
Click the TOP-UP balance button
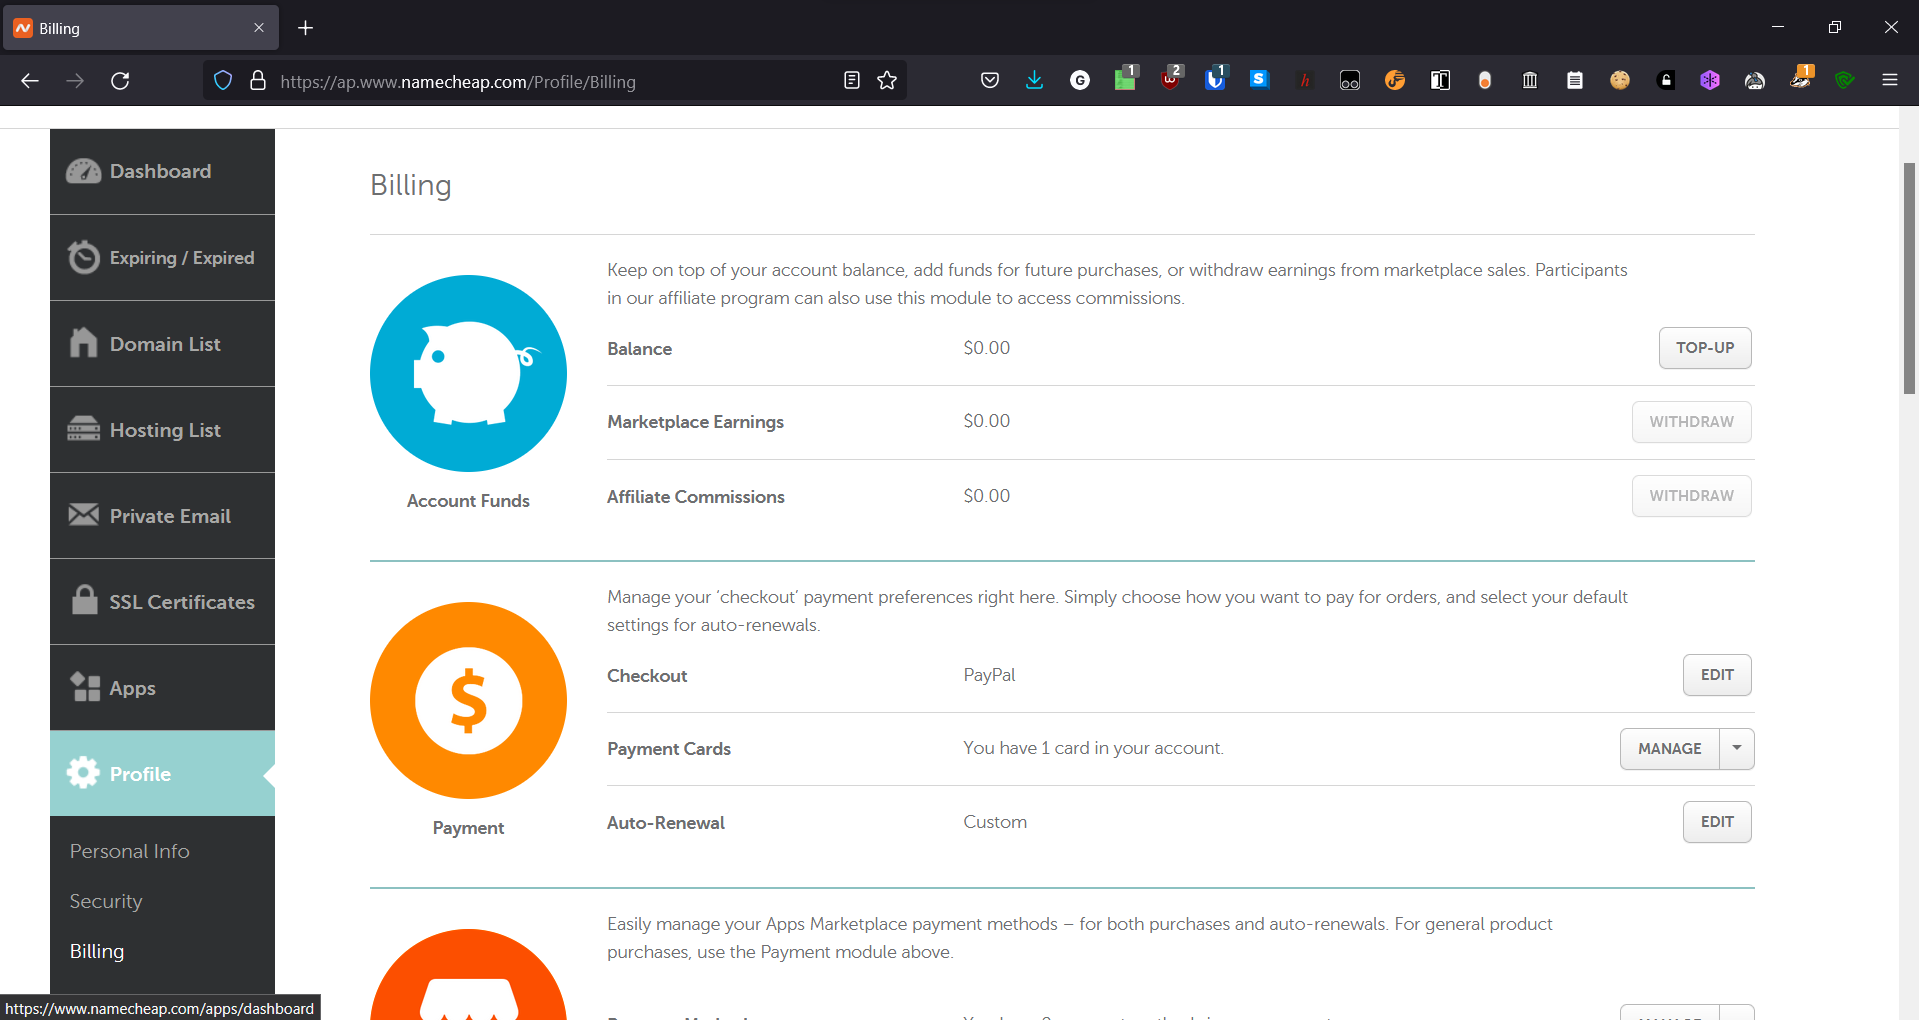(x=1705, y=348)
